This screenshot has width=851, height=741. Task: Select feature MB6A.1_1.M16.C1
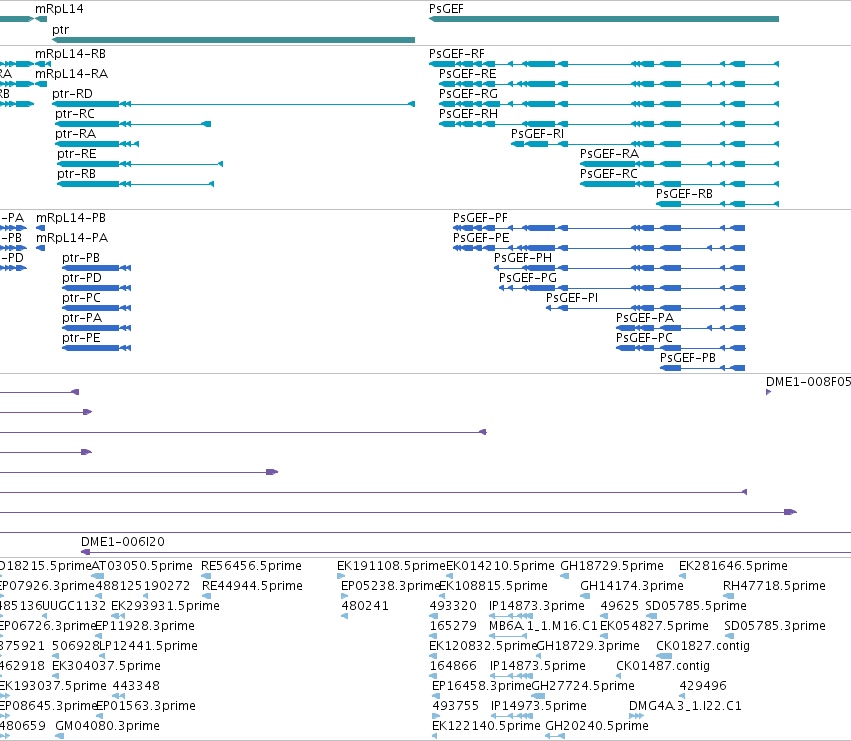coord(508,636)
